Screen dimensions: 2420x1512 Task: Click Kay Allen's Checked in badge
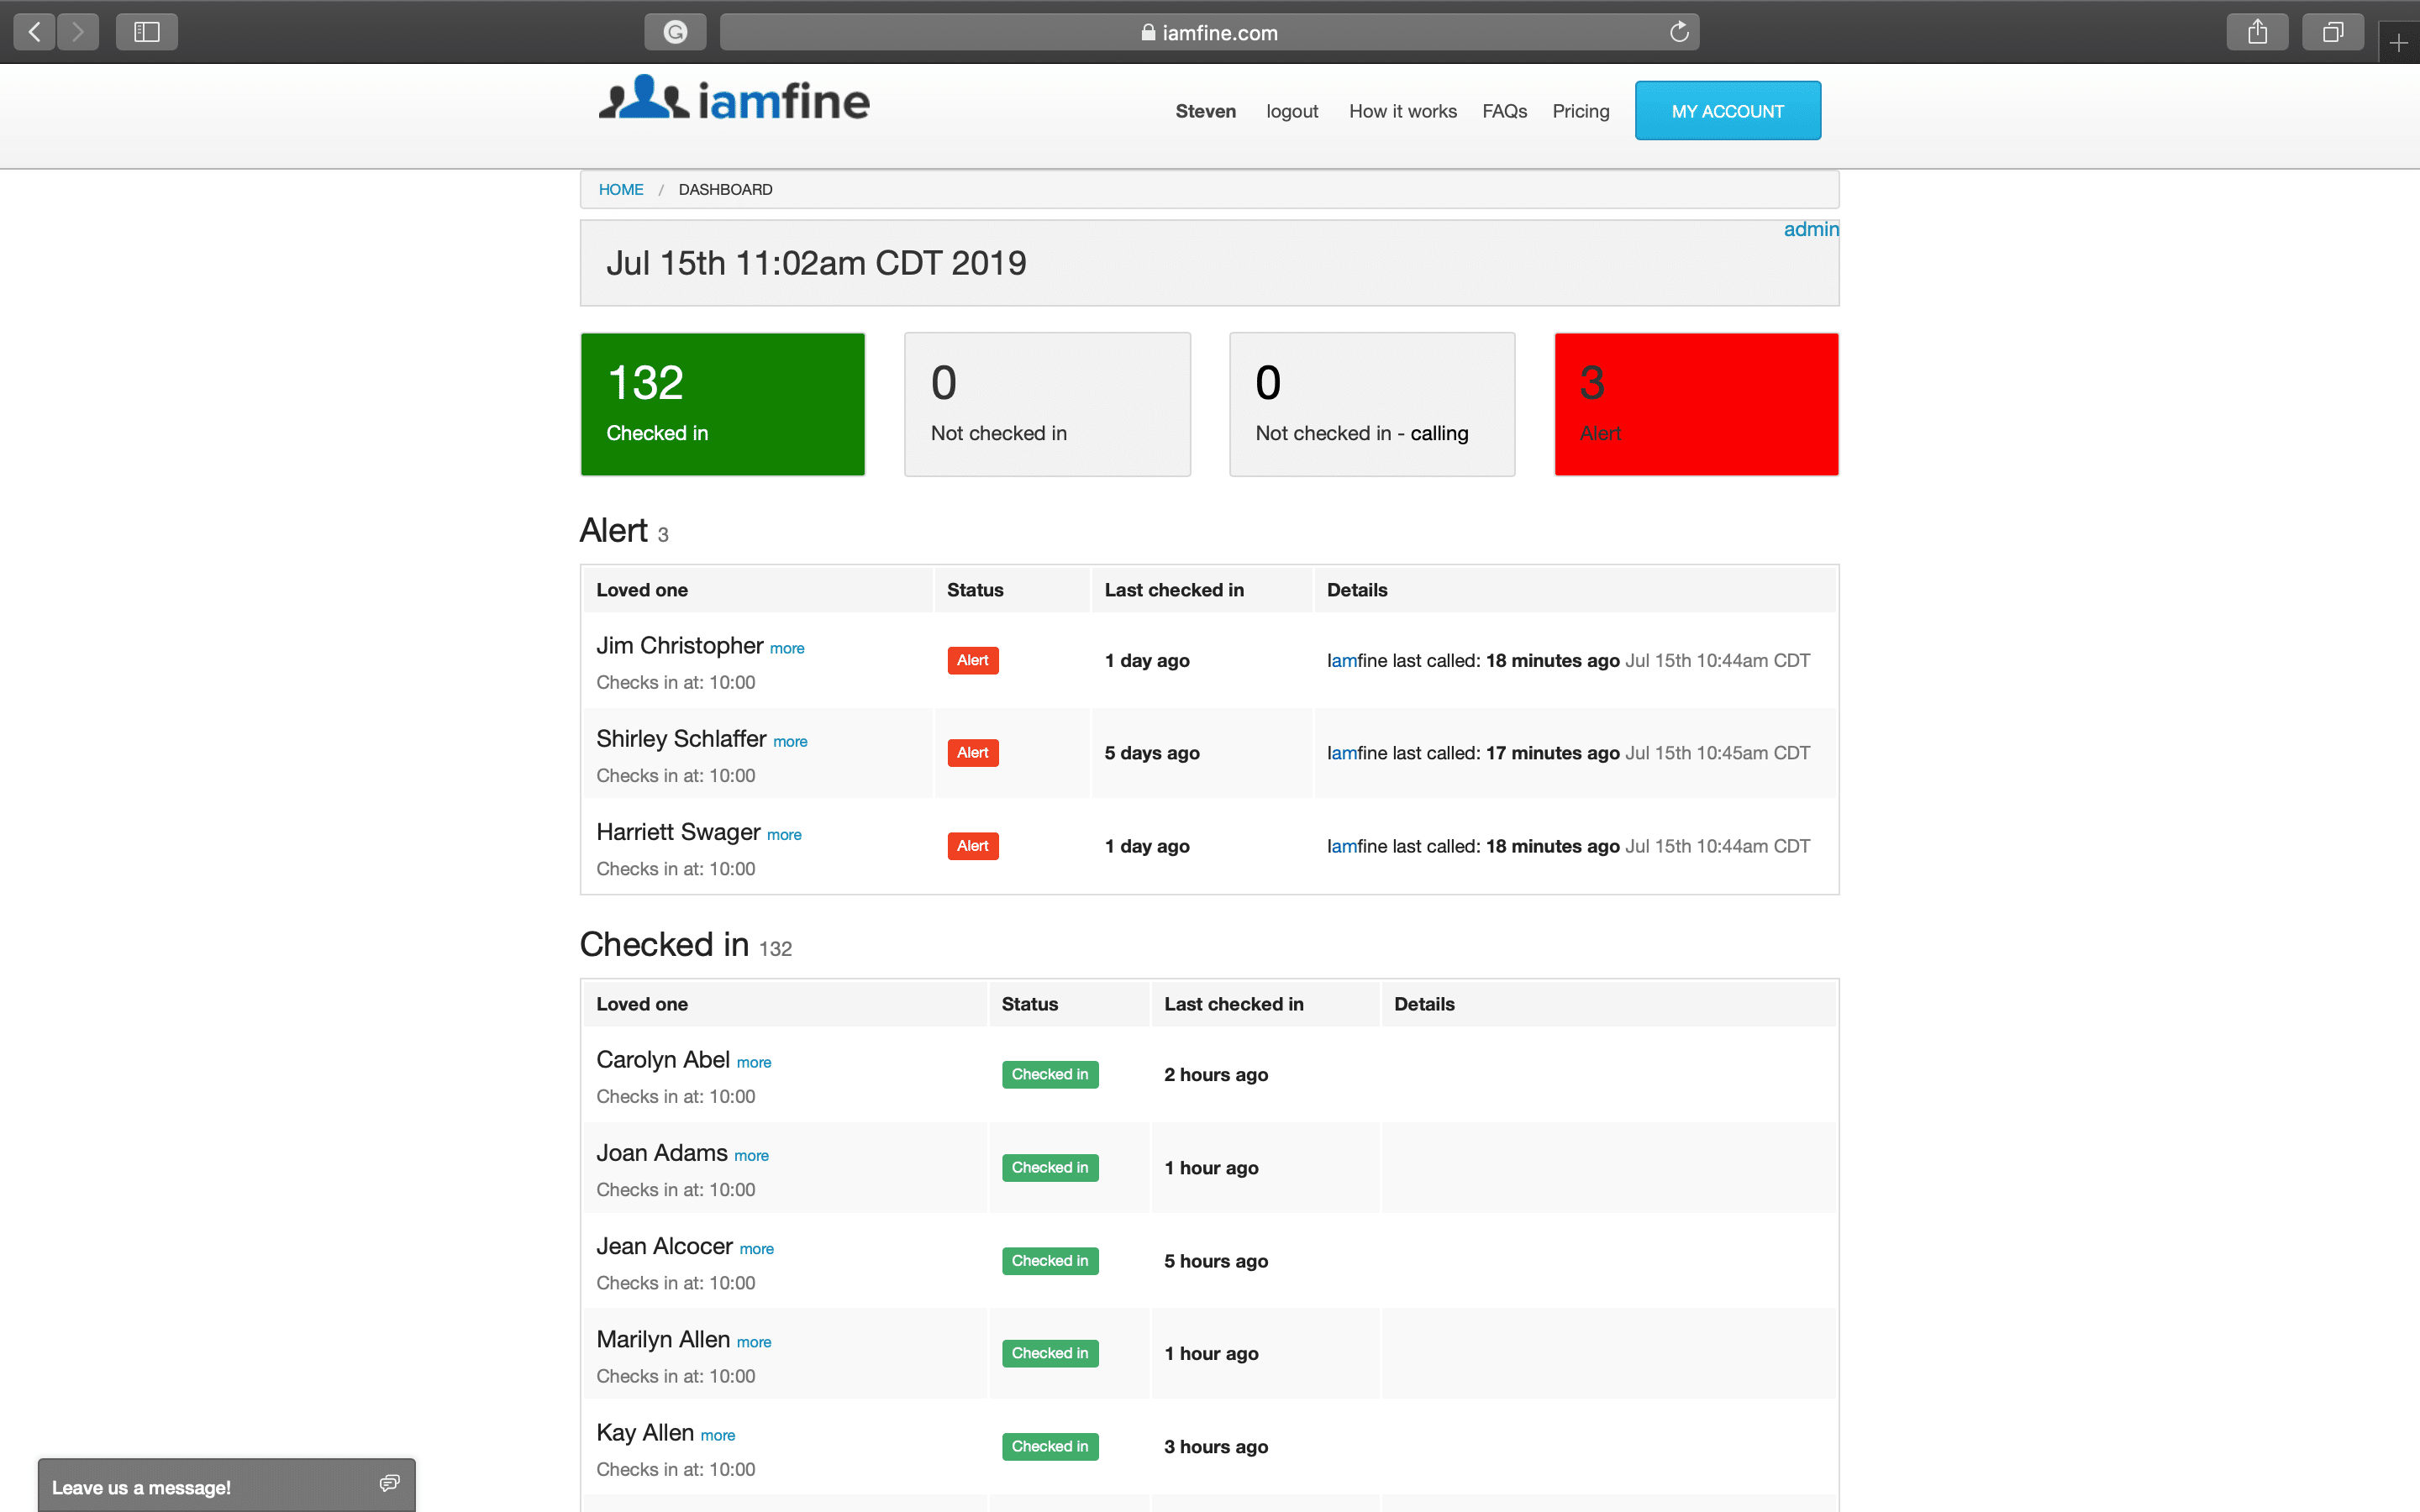click(1050, 1446)
